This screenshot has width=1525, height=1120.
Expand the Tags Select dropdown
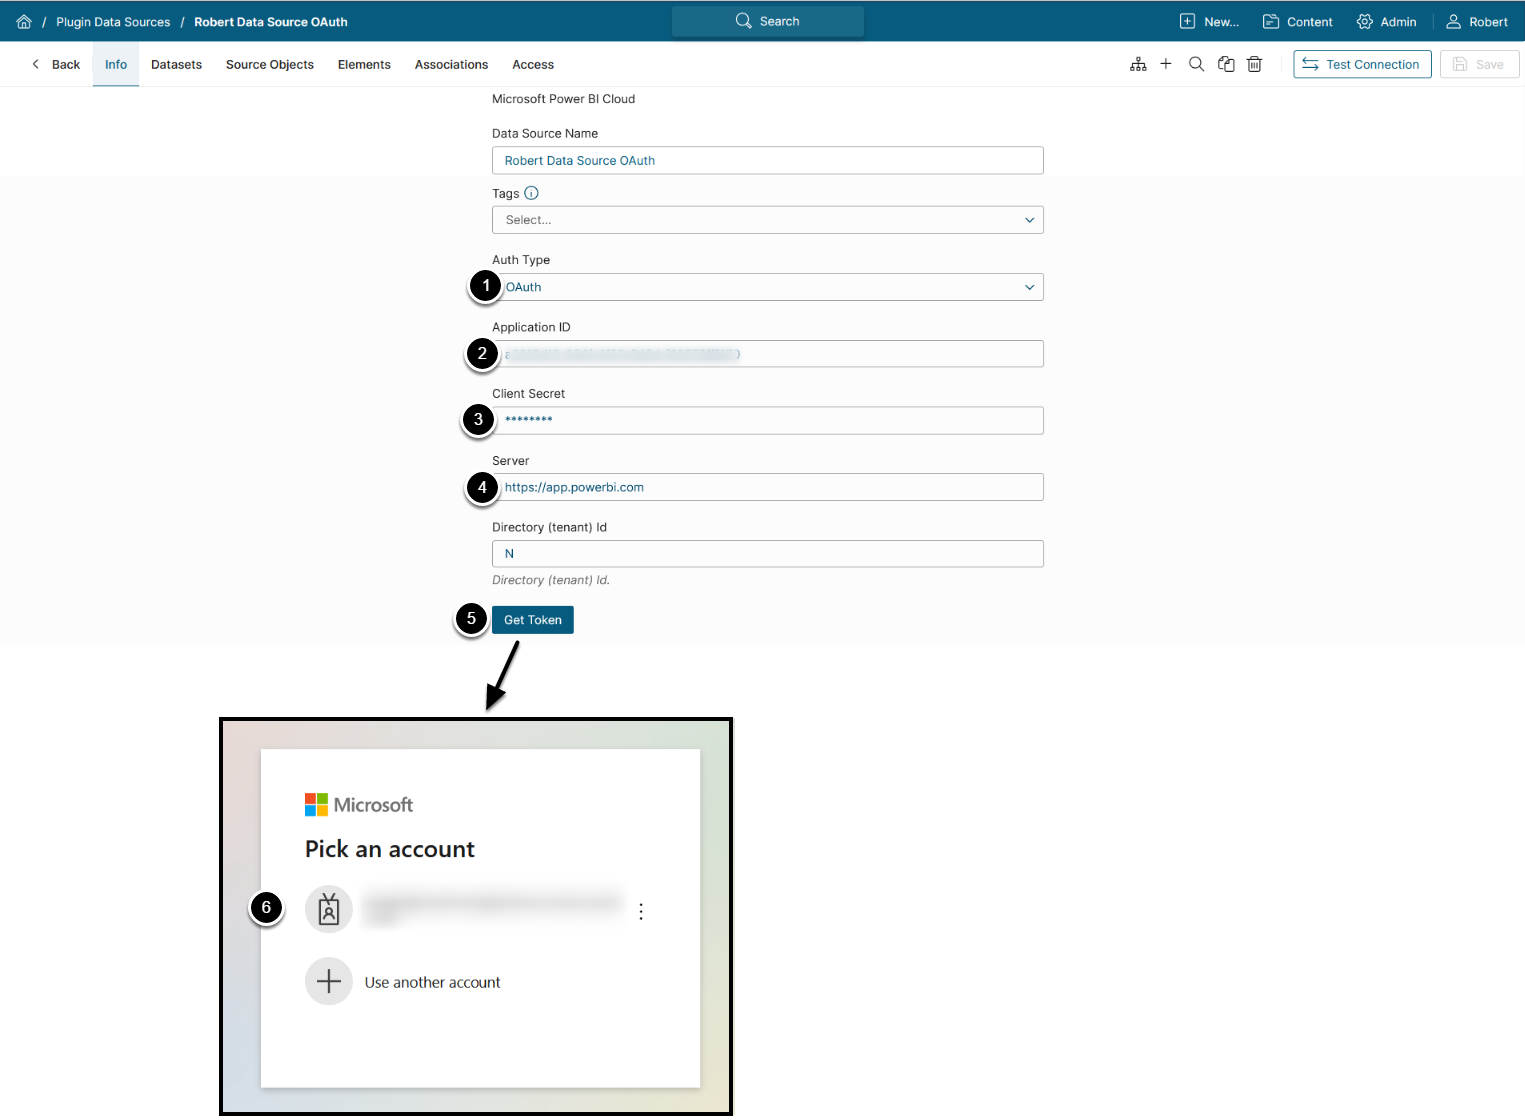(768, 220)
